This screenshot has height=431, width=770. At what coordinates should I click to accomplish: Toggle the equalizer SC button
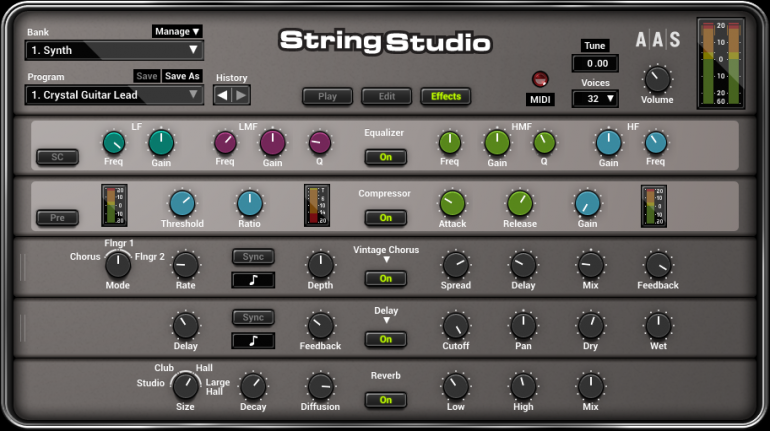57,157
